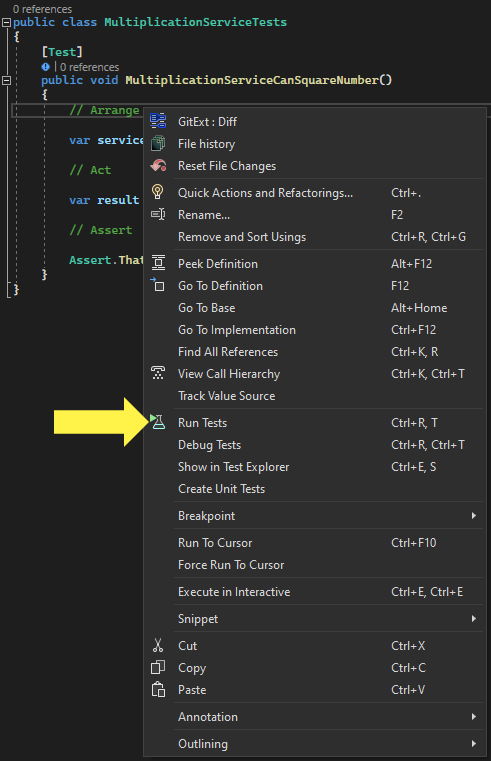
Task: Click the Paste clipboard icon
Action: pyautogui.click(x=158, y=689)
